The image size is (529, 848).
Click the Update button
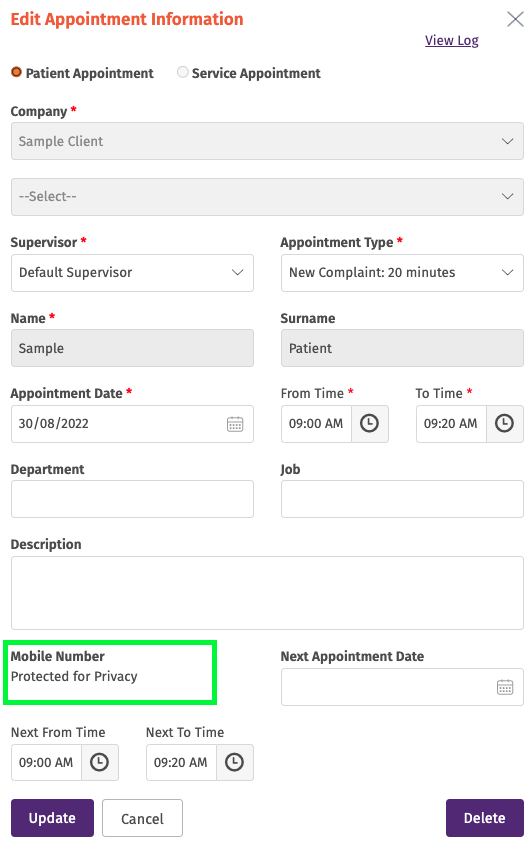click(x=52, y=818)
